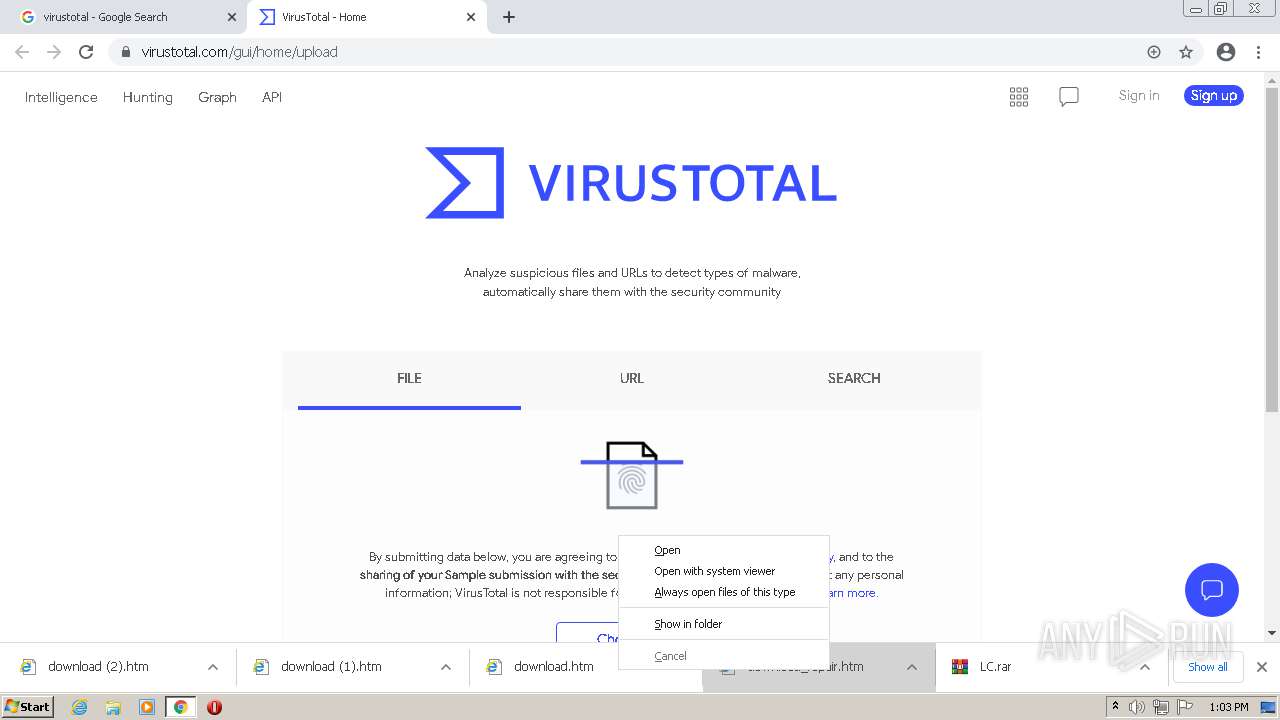Open the Chrome three-dot menu
Screen dimensions: 1280x720
tap(1258, 52)
